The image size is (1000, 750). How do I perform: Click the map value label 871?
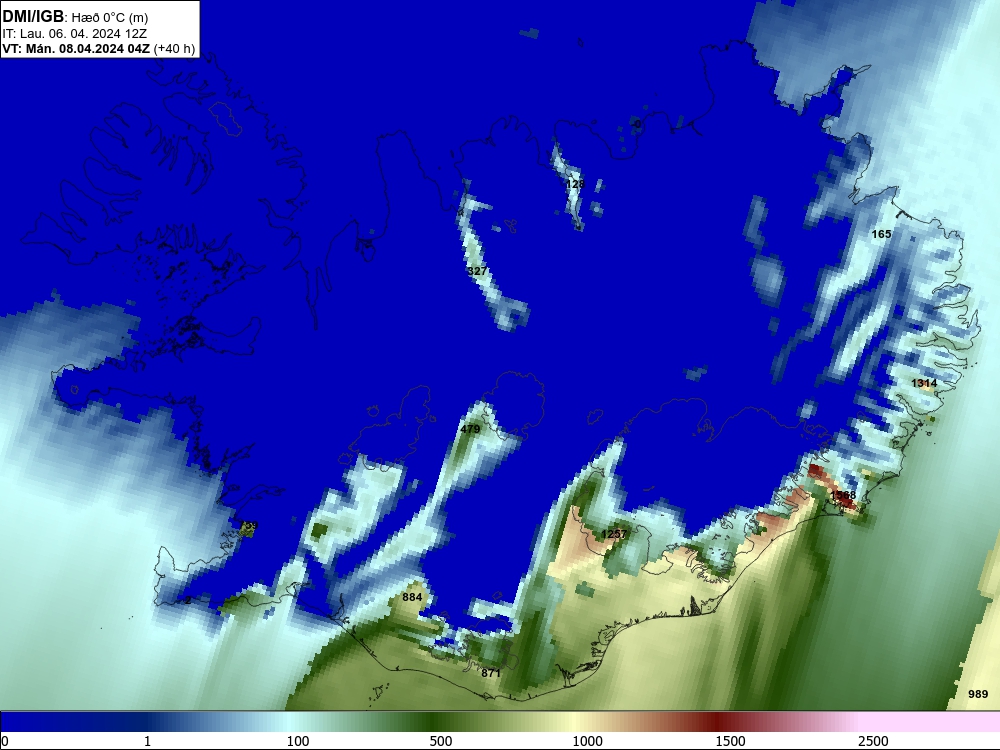[491, 673]
